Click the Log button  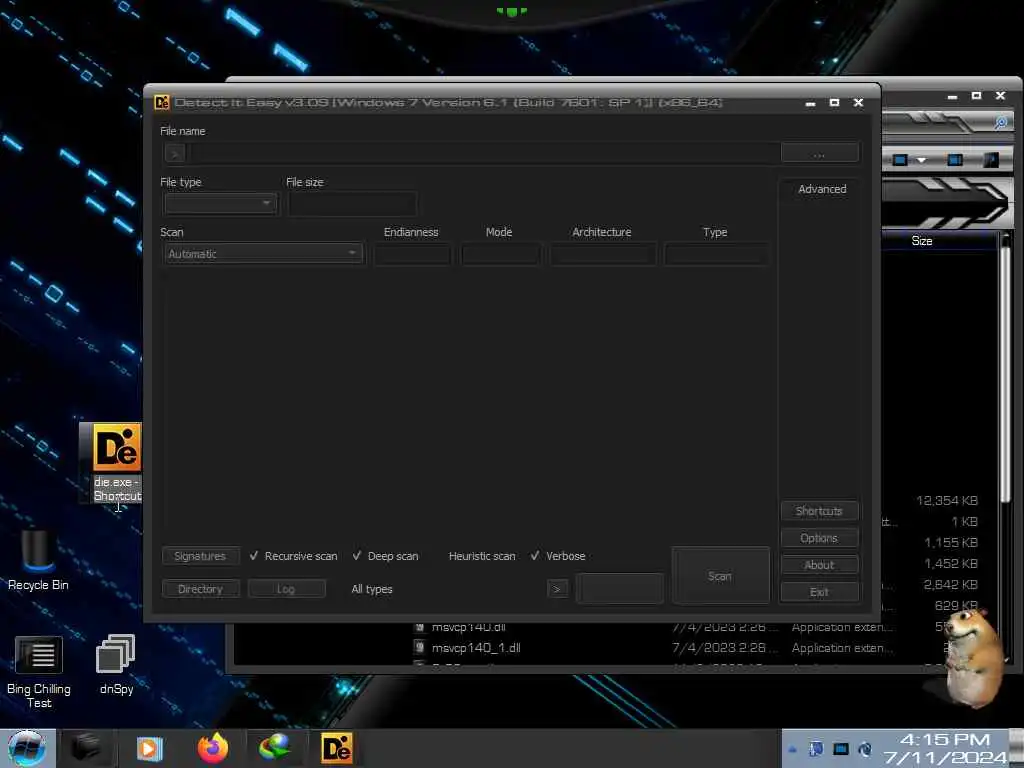coord(286,589)
